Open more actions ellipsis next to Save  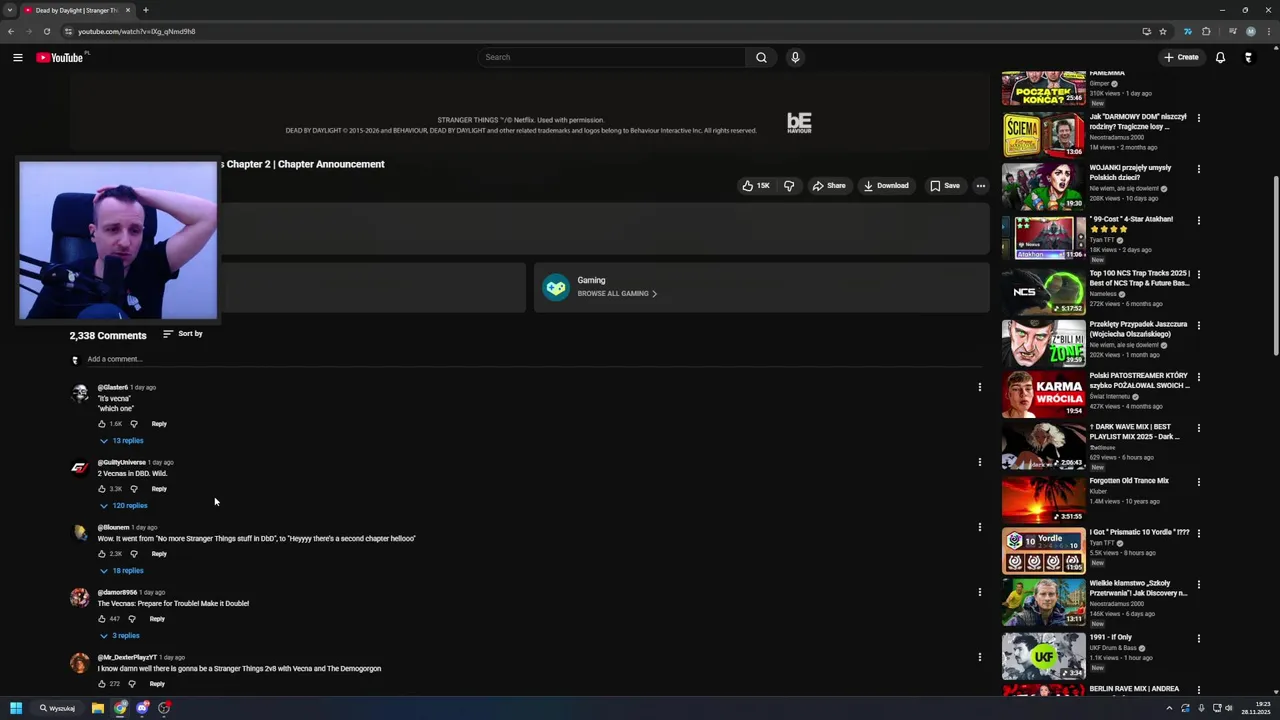981,185
